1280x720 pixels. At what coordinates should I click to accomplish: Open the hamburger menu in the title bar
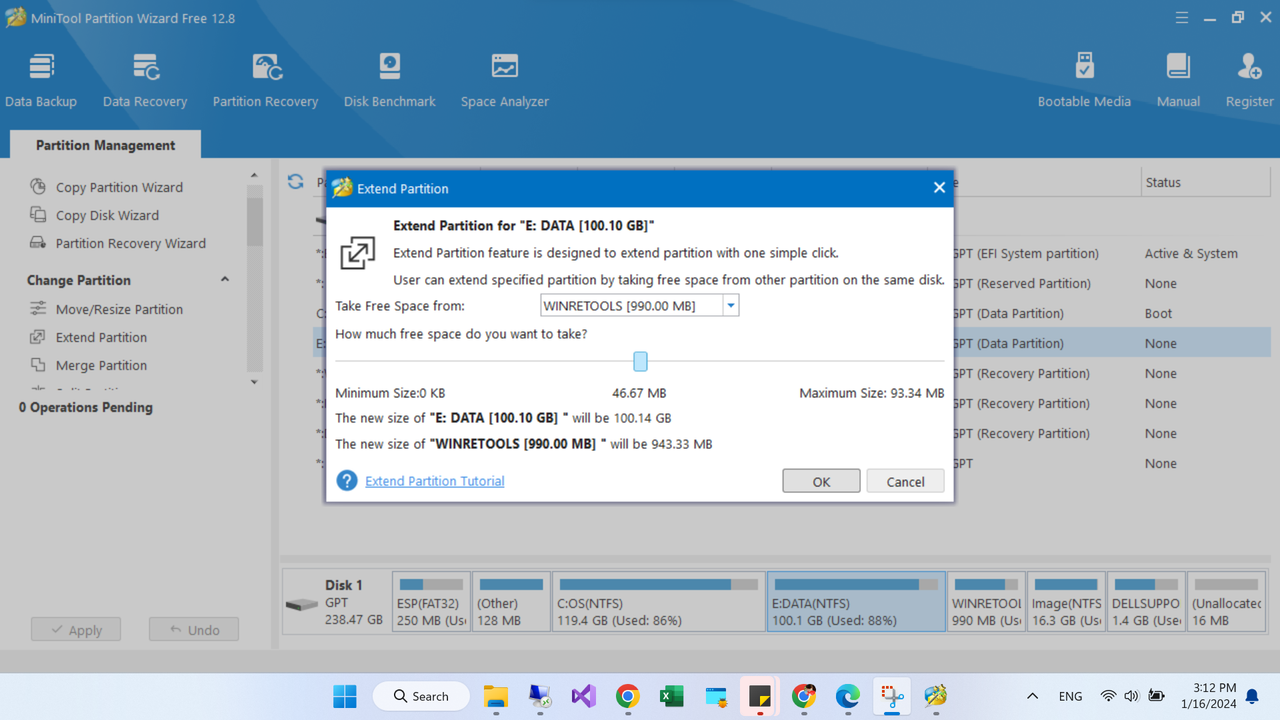(x=1182, y=18)
